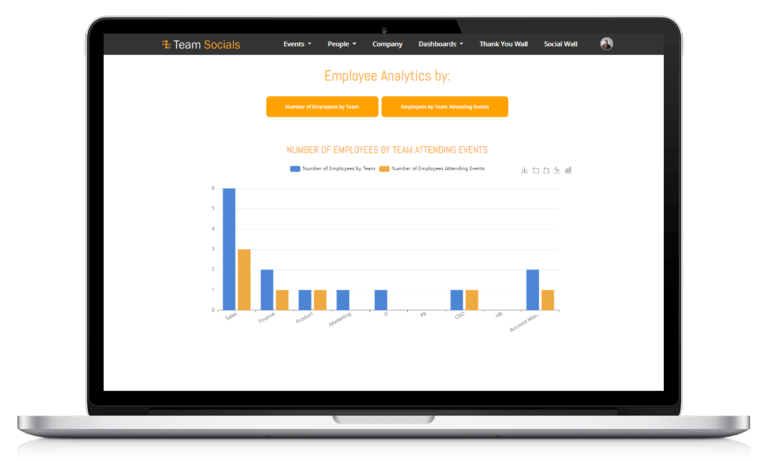Click the blue Finance bar

coord(267,290)
